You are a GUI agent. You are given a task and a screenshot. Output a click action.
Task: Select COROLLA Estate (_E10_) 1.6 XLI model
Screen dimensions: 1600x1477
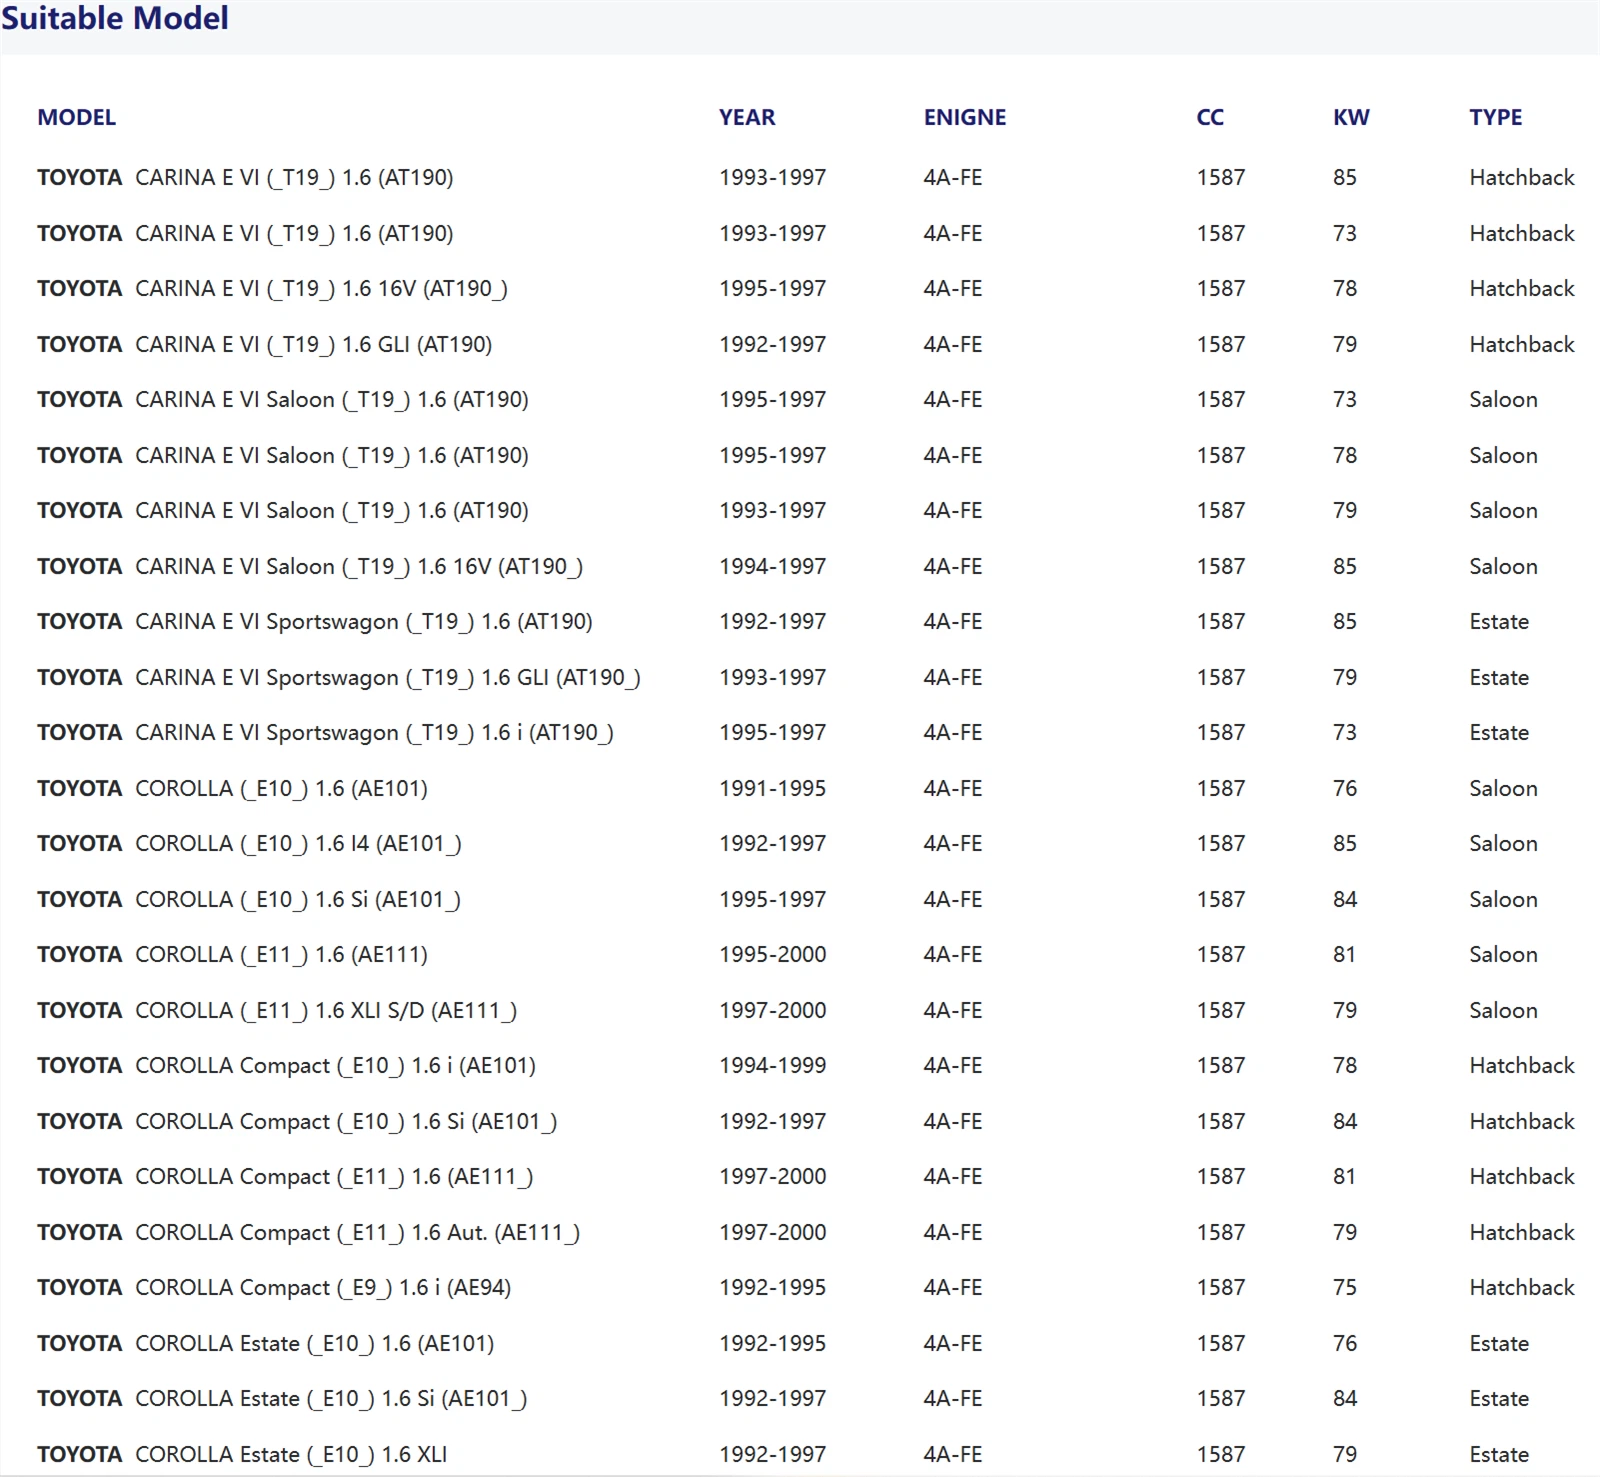(242, 1454)
